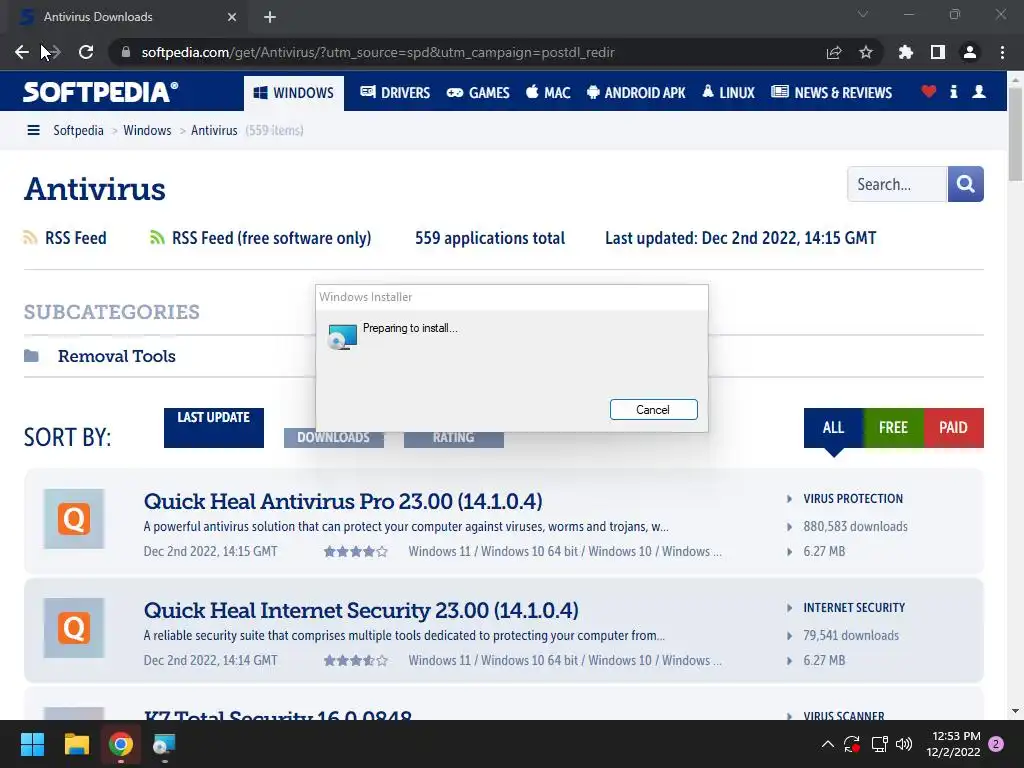
Task: Open the notification badge showing 2
Action: pos(996,744)
